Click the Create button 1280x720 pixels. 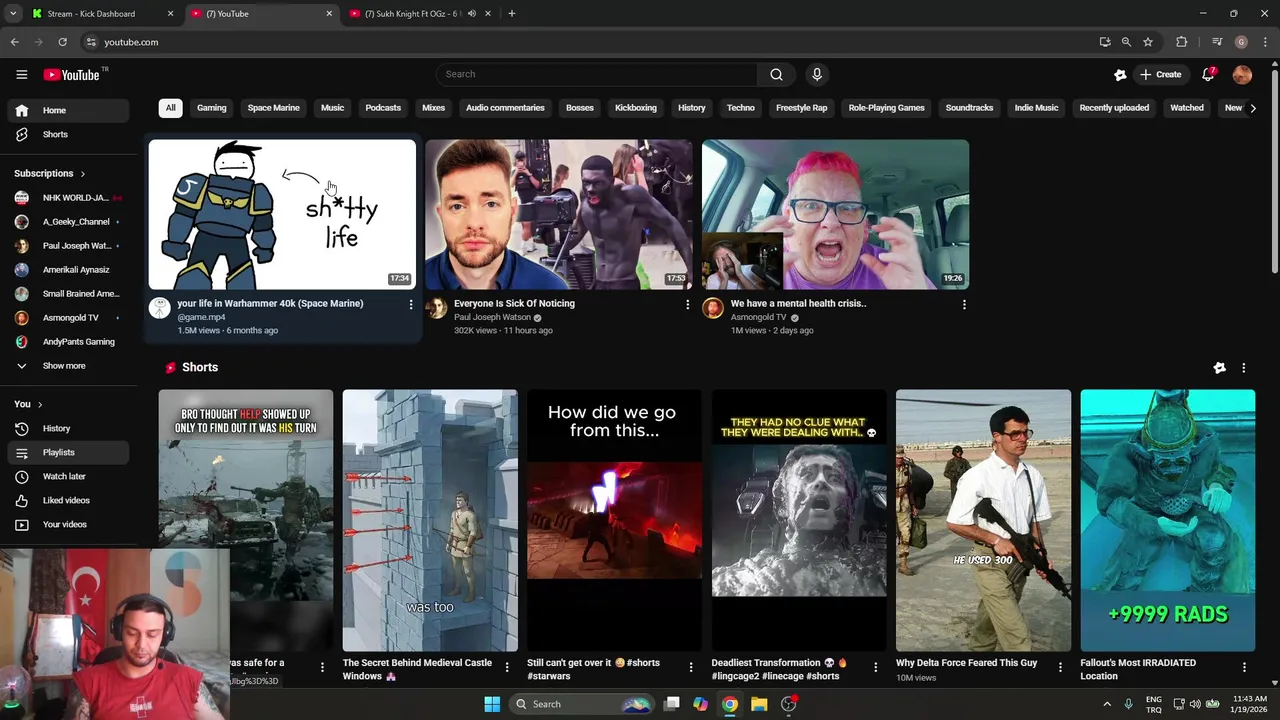click(1161, 74)
